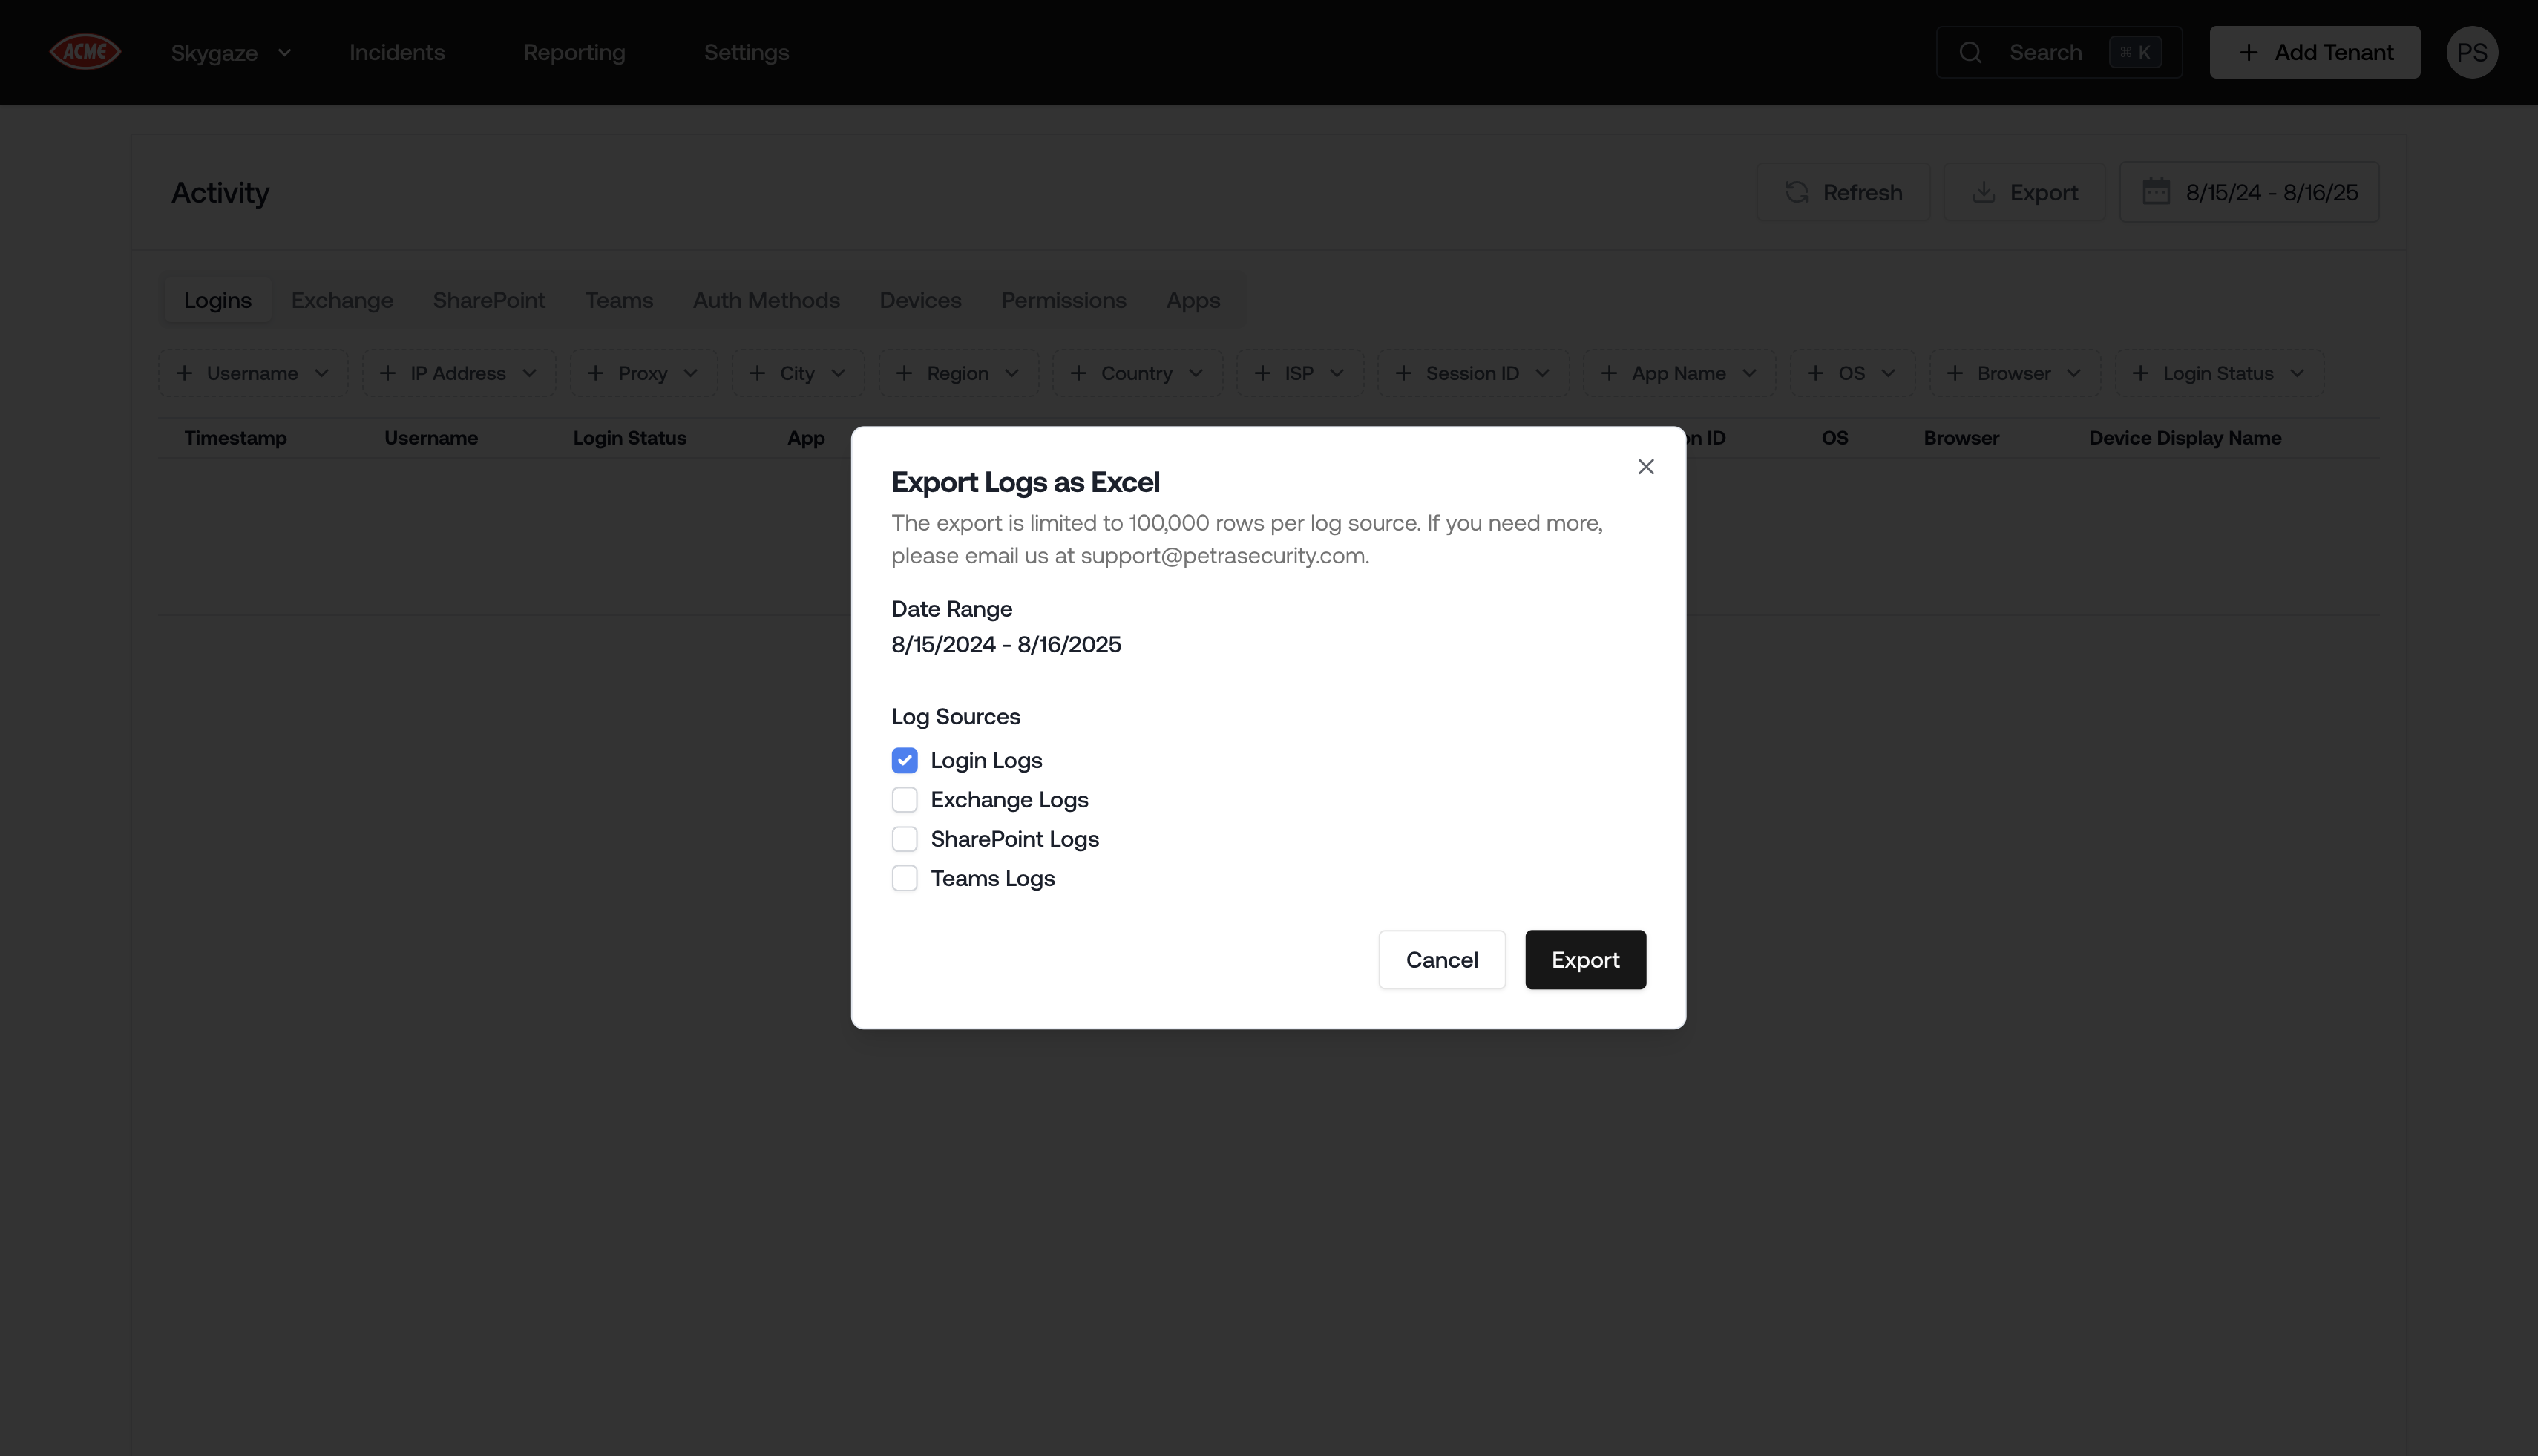Open the Skygaze tenant dropdown
The height and width of the screenshot is (1456, 2538).
pos(231,52)
